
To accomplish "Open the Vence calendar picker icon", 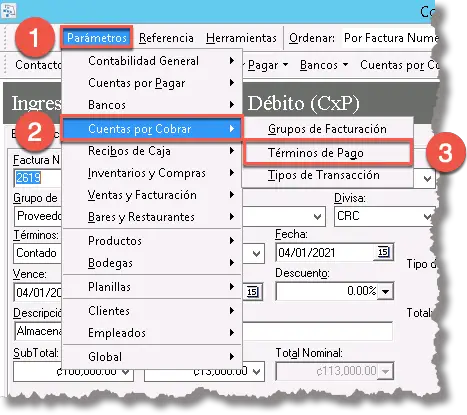I will (252, 292).
